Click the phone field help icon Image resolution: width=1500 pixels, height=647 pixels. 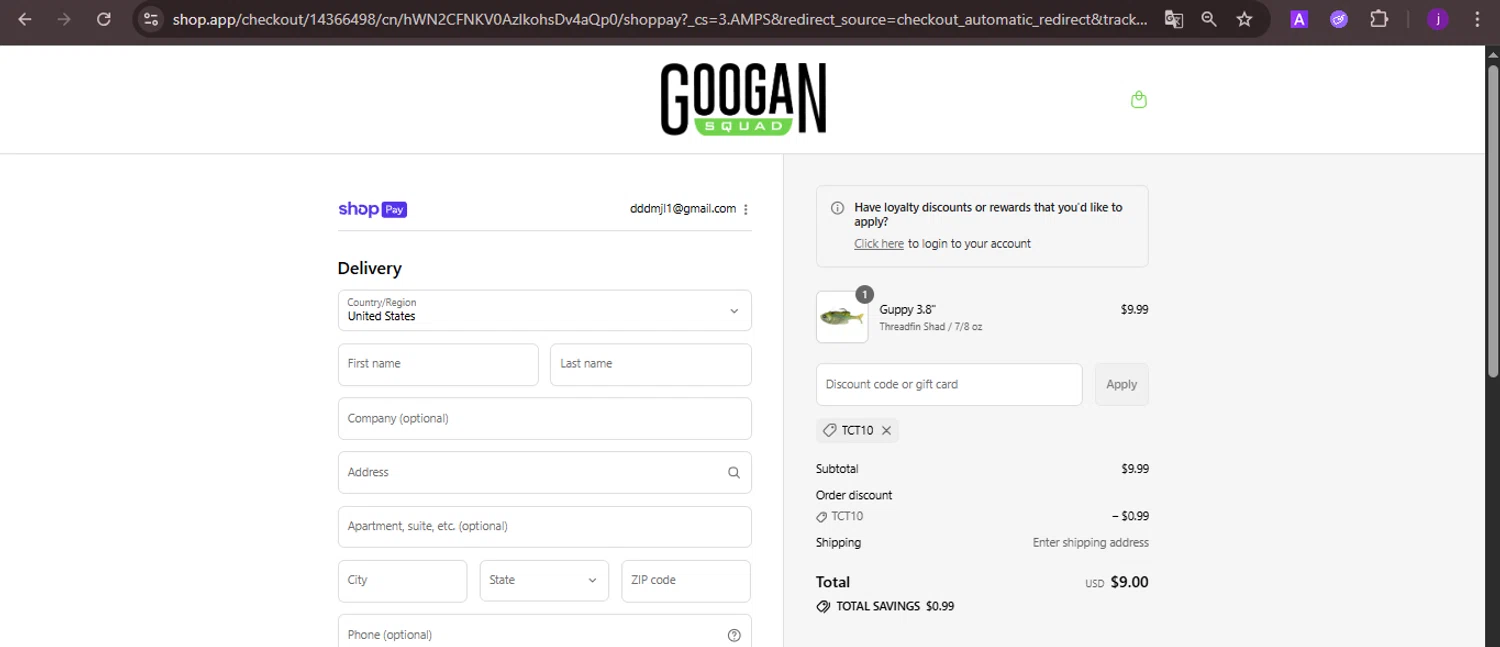[734, 635]
